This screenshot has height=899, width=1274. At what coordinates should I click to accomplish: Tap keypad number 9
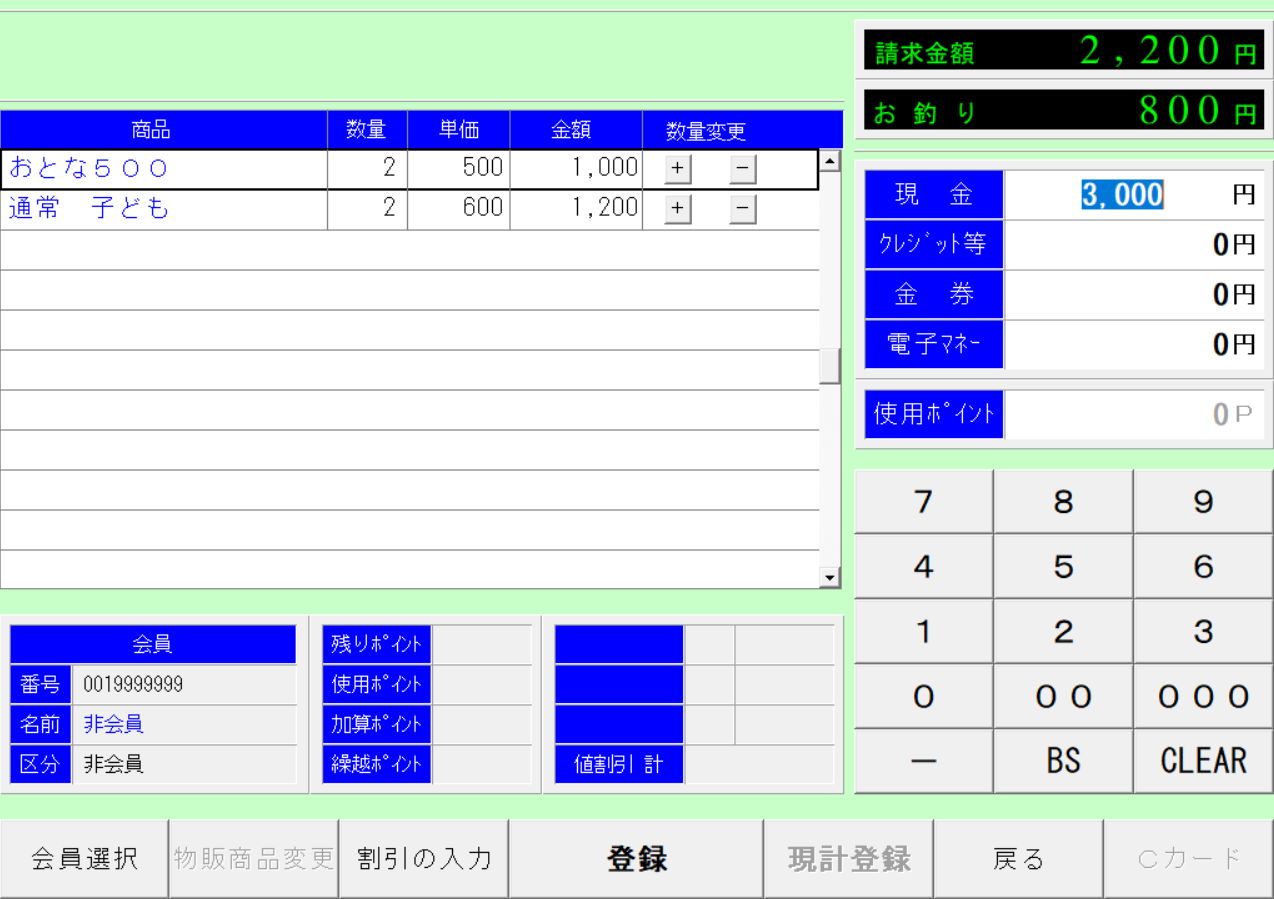pyautogui.click(x=1203, y=502)
